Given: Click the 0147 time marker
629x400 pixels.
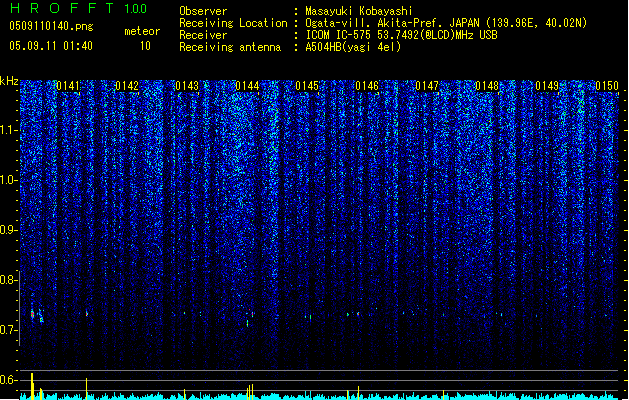Looking at the screenshot, I should point(427,86).
